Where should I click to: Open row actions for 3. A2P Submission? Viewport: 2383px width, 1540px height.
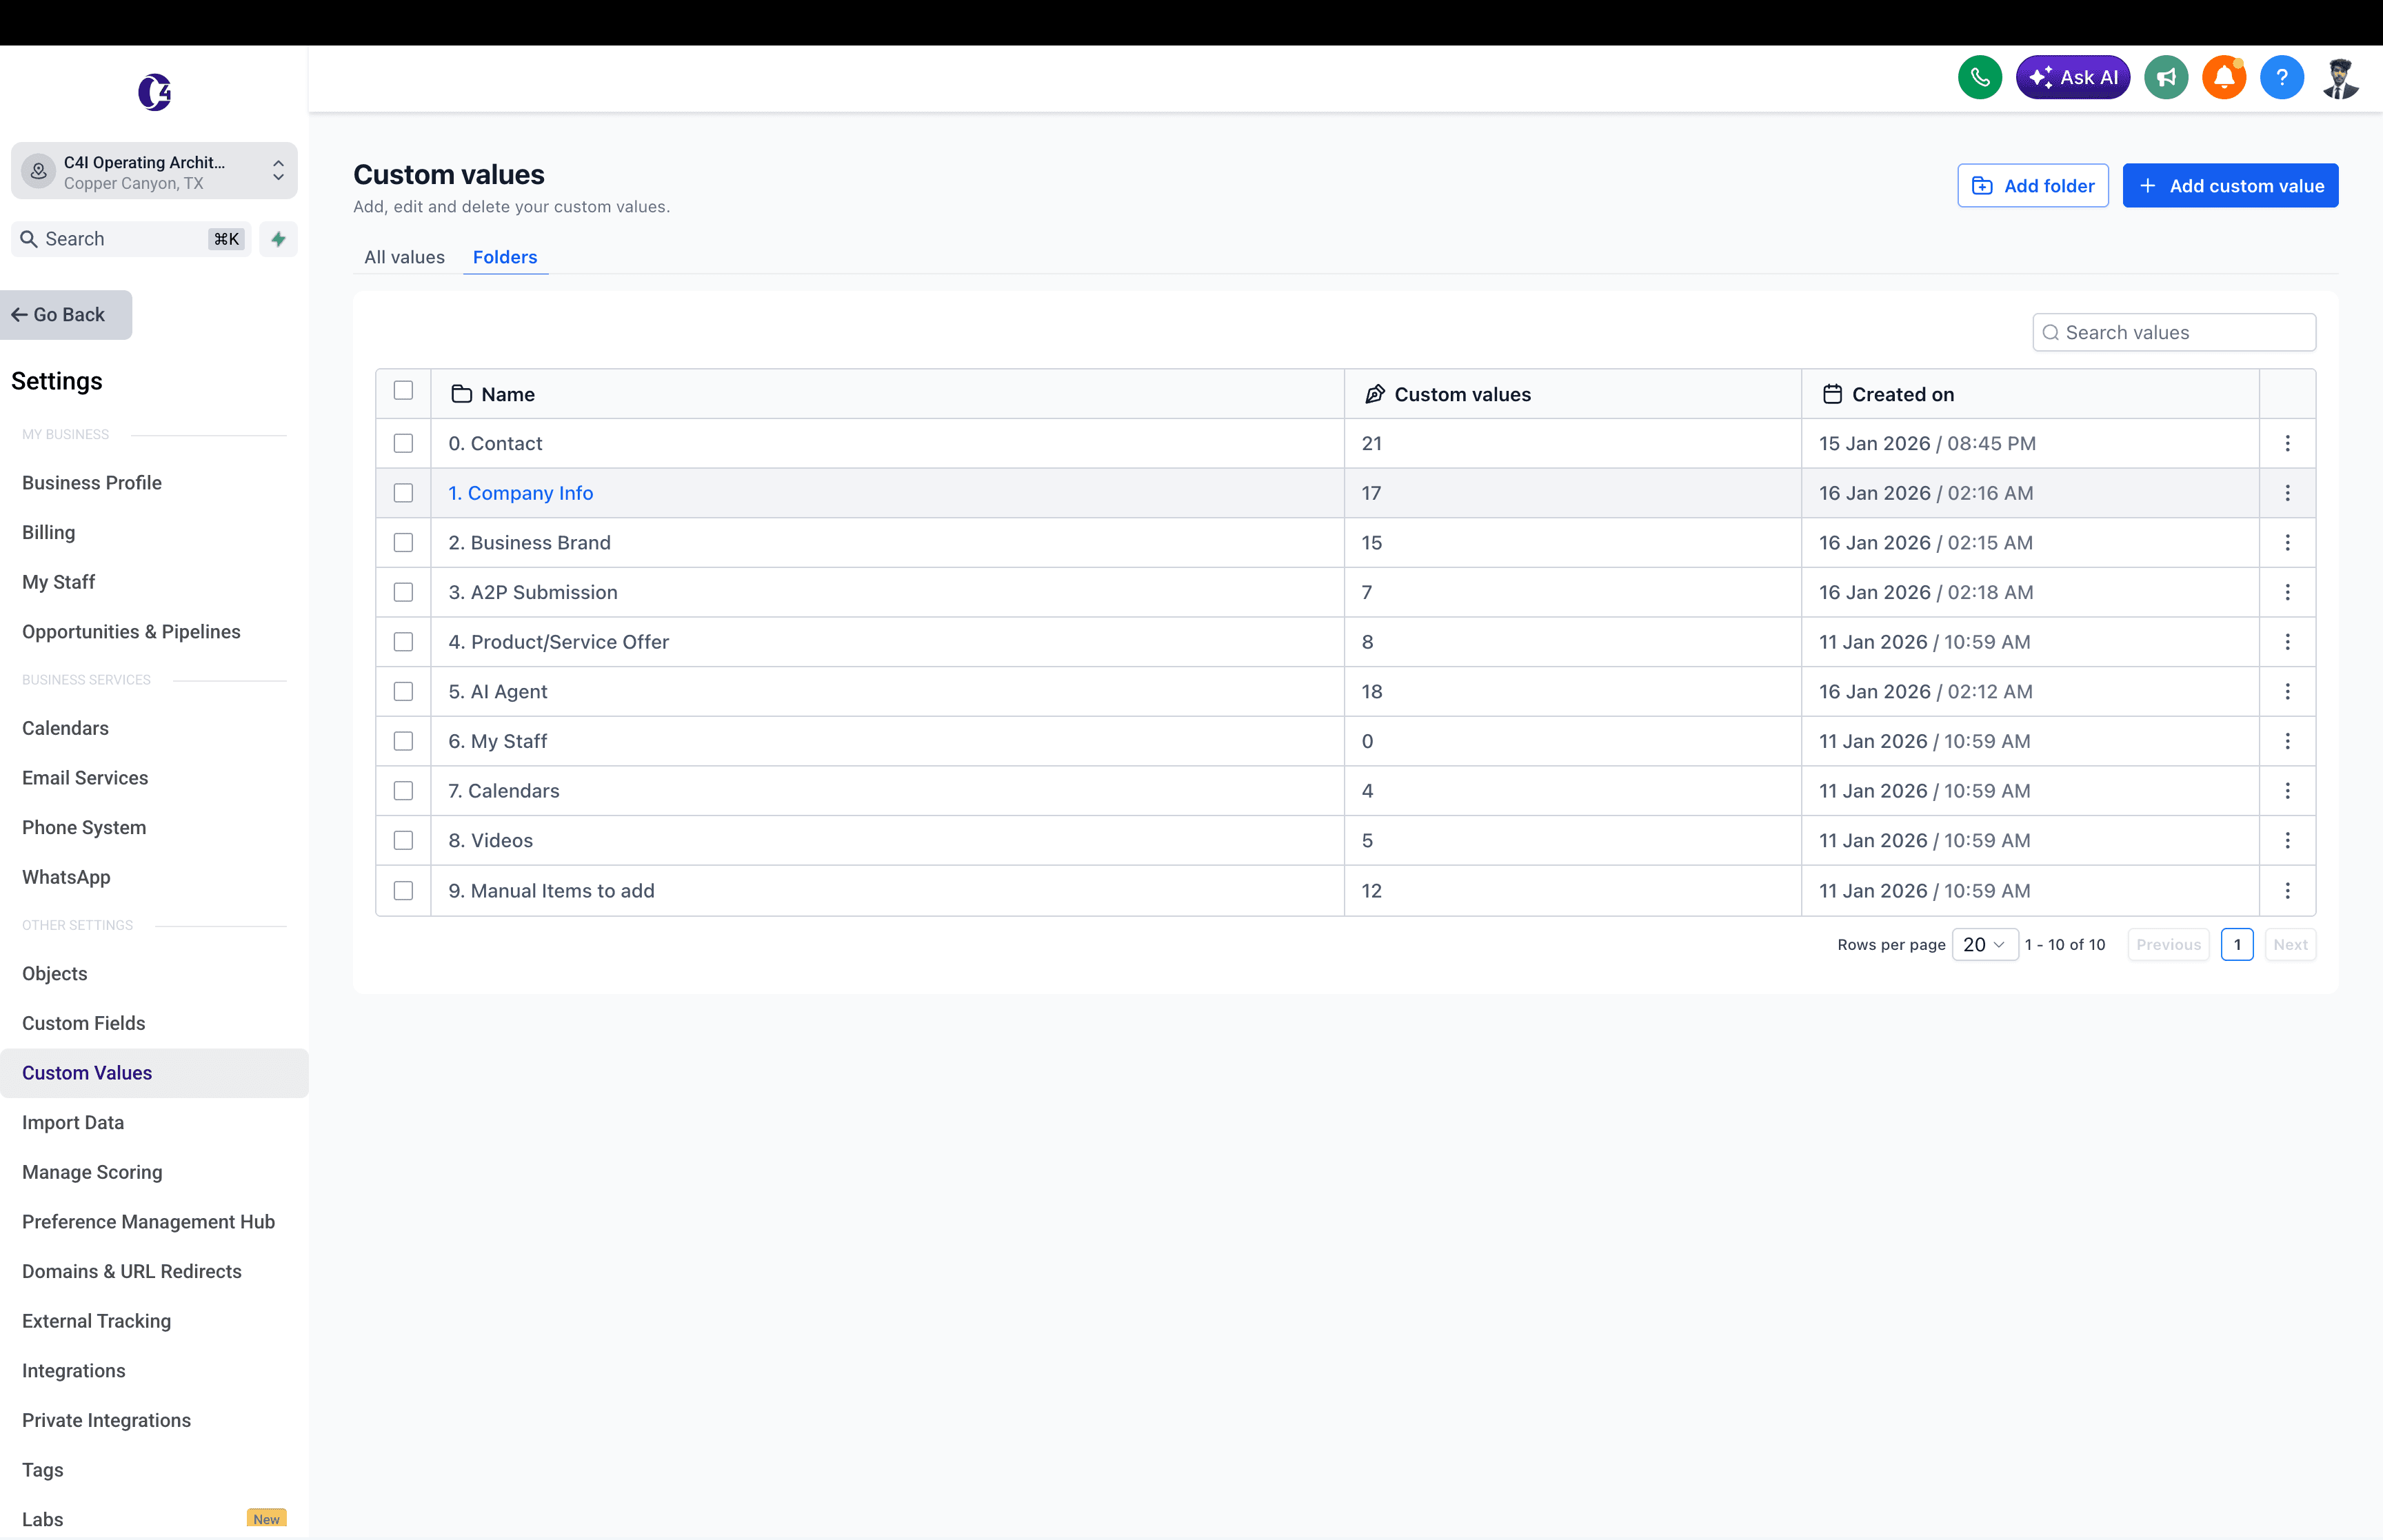point(2287,592)
